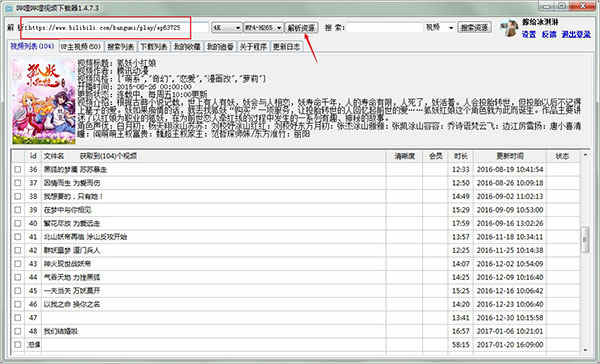Screen dimensions: 600x364
Task: Click the 搜索资源 button
Action: pyautogui.click(x=474, y=28)
